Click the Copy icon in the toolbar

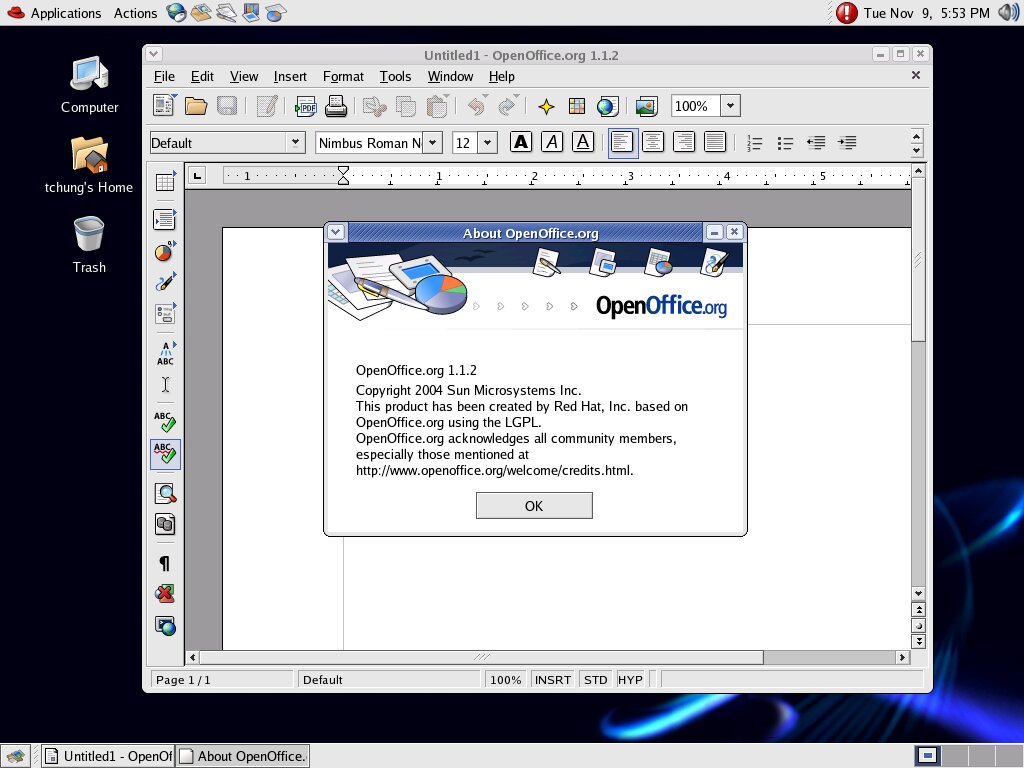click(406, 106)
